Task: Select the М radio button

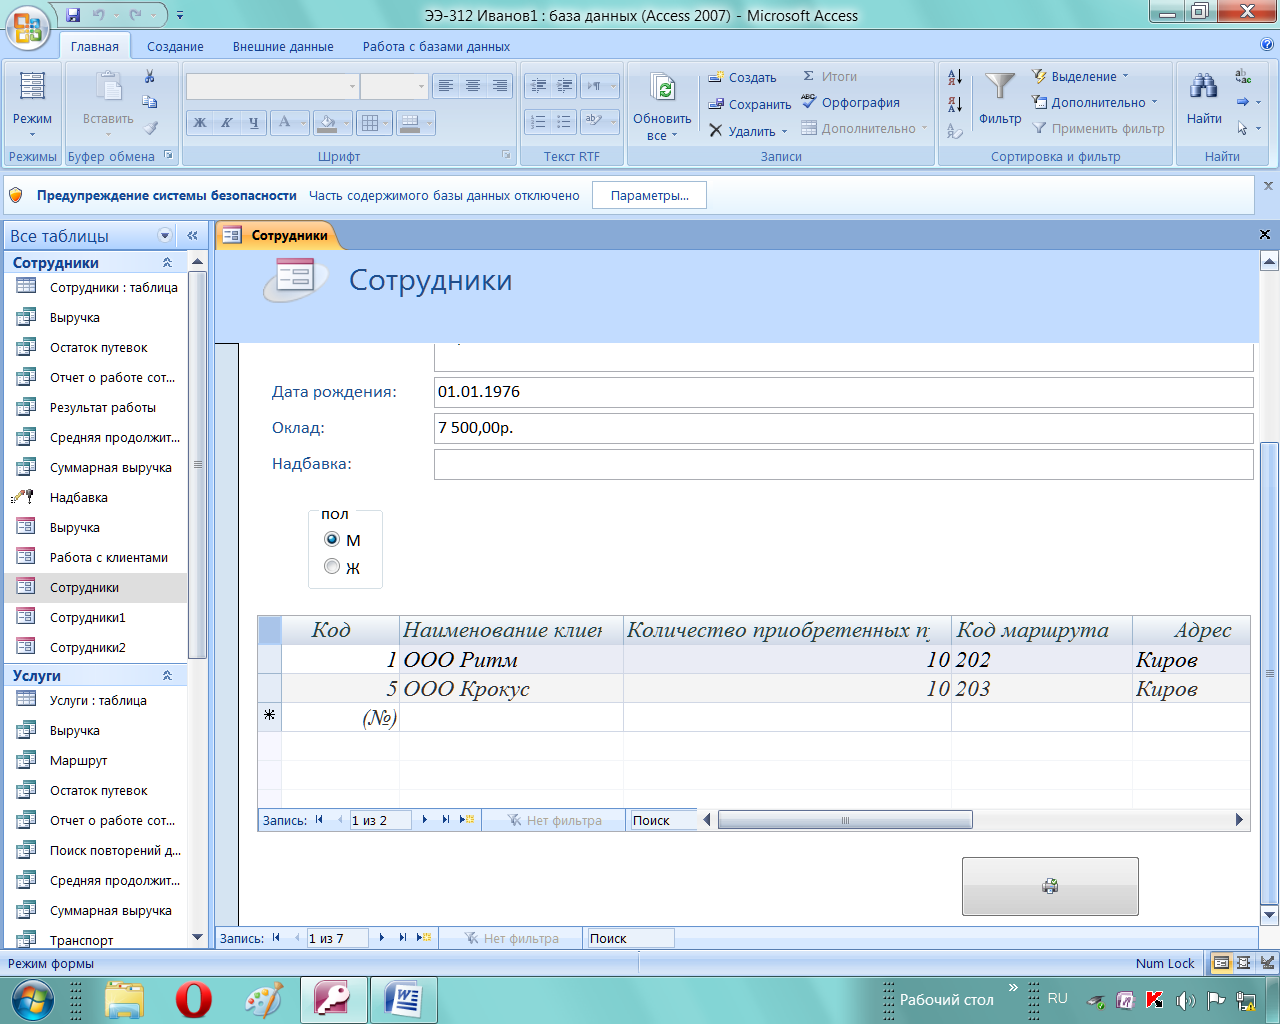Action: [x=332, y=539]
